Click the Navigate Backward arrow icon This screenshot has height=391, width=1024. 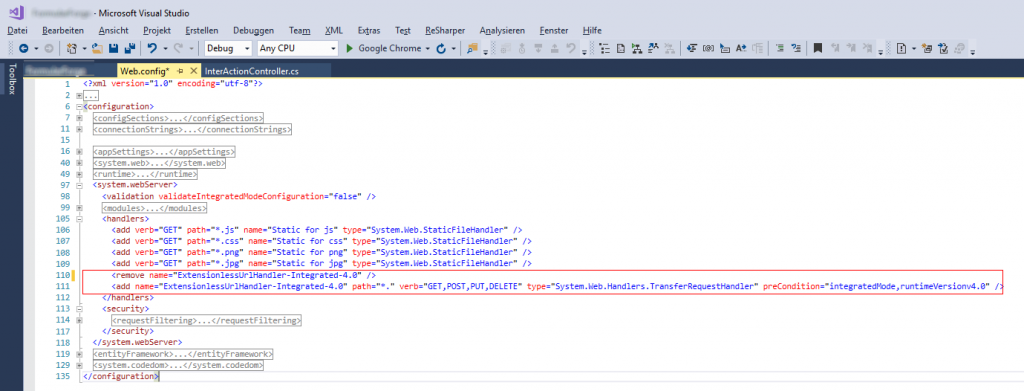tap(24, 48)
